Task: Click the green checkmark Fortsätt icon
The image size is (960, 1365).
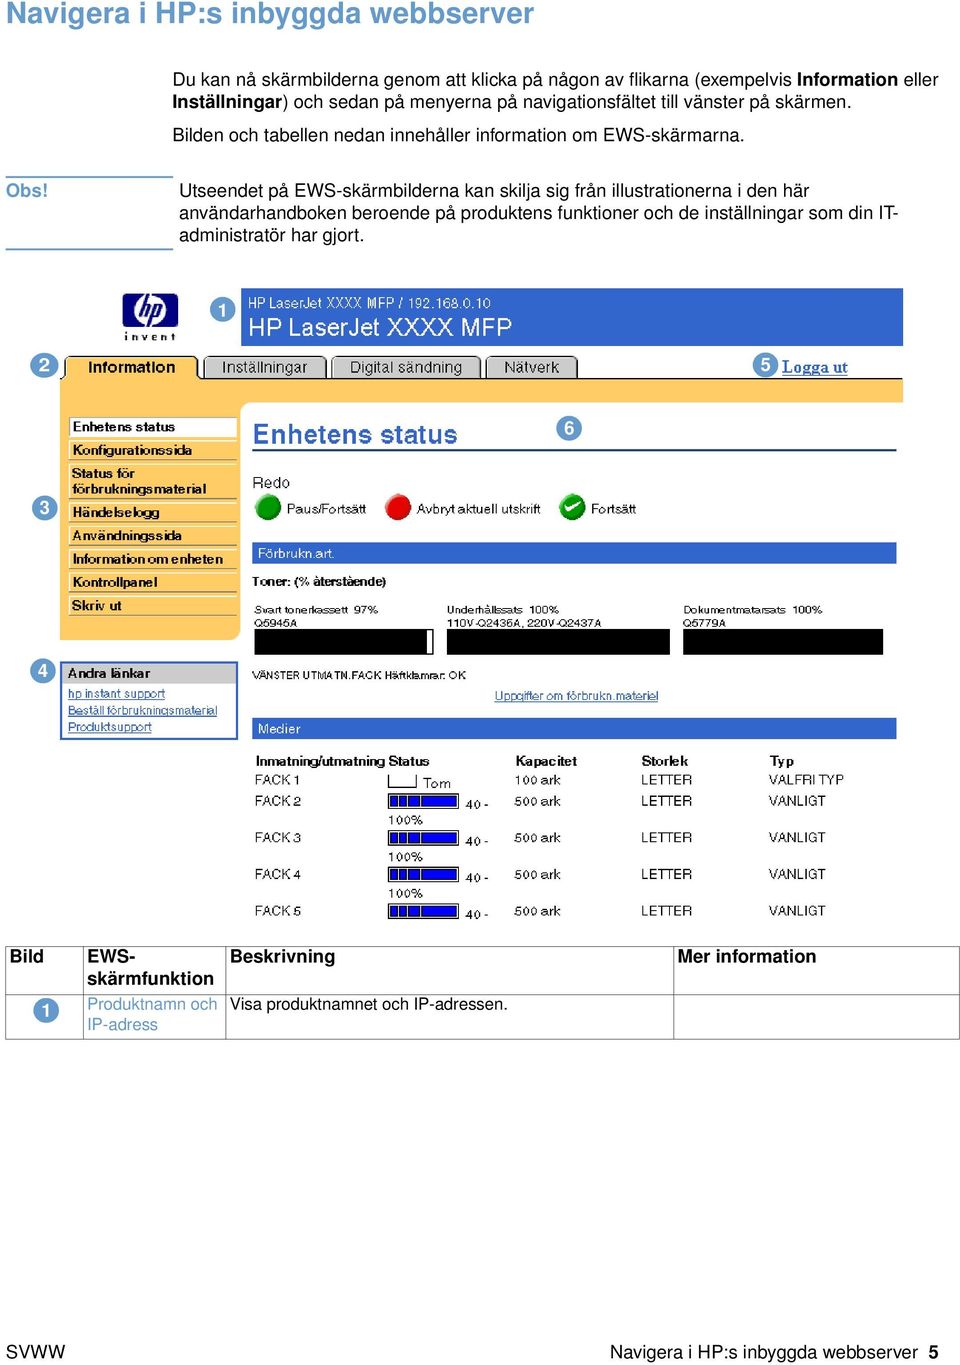Action: (572, 508)
